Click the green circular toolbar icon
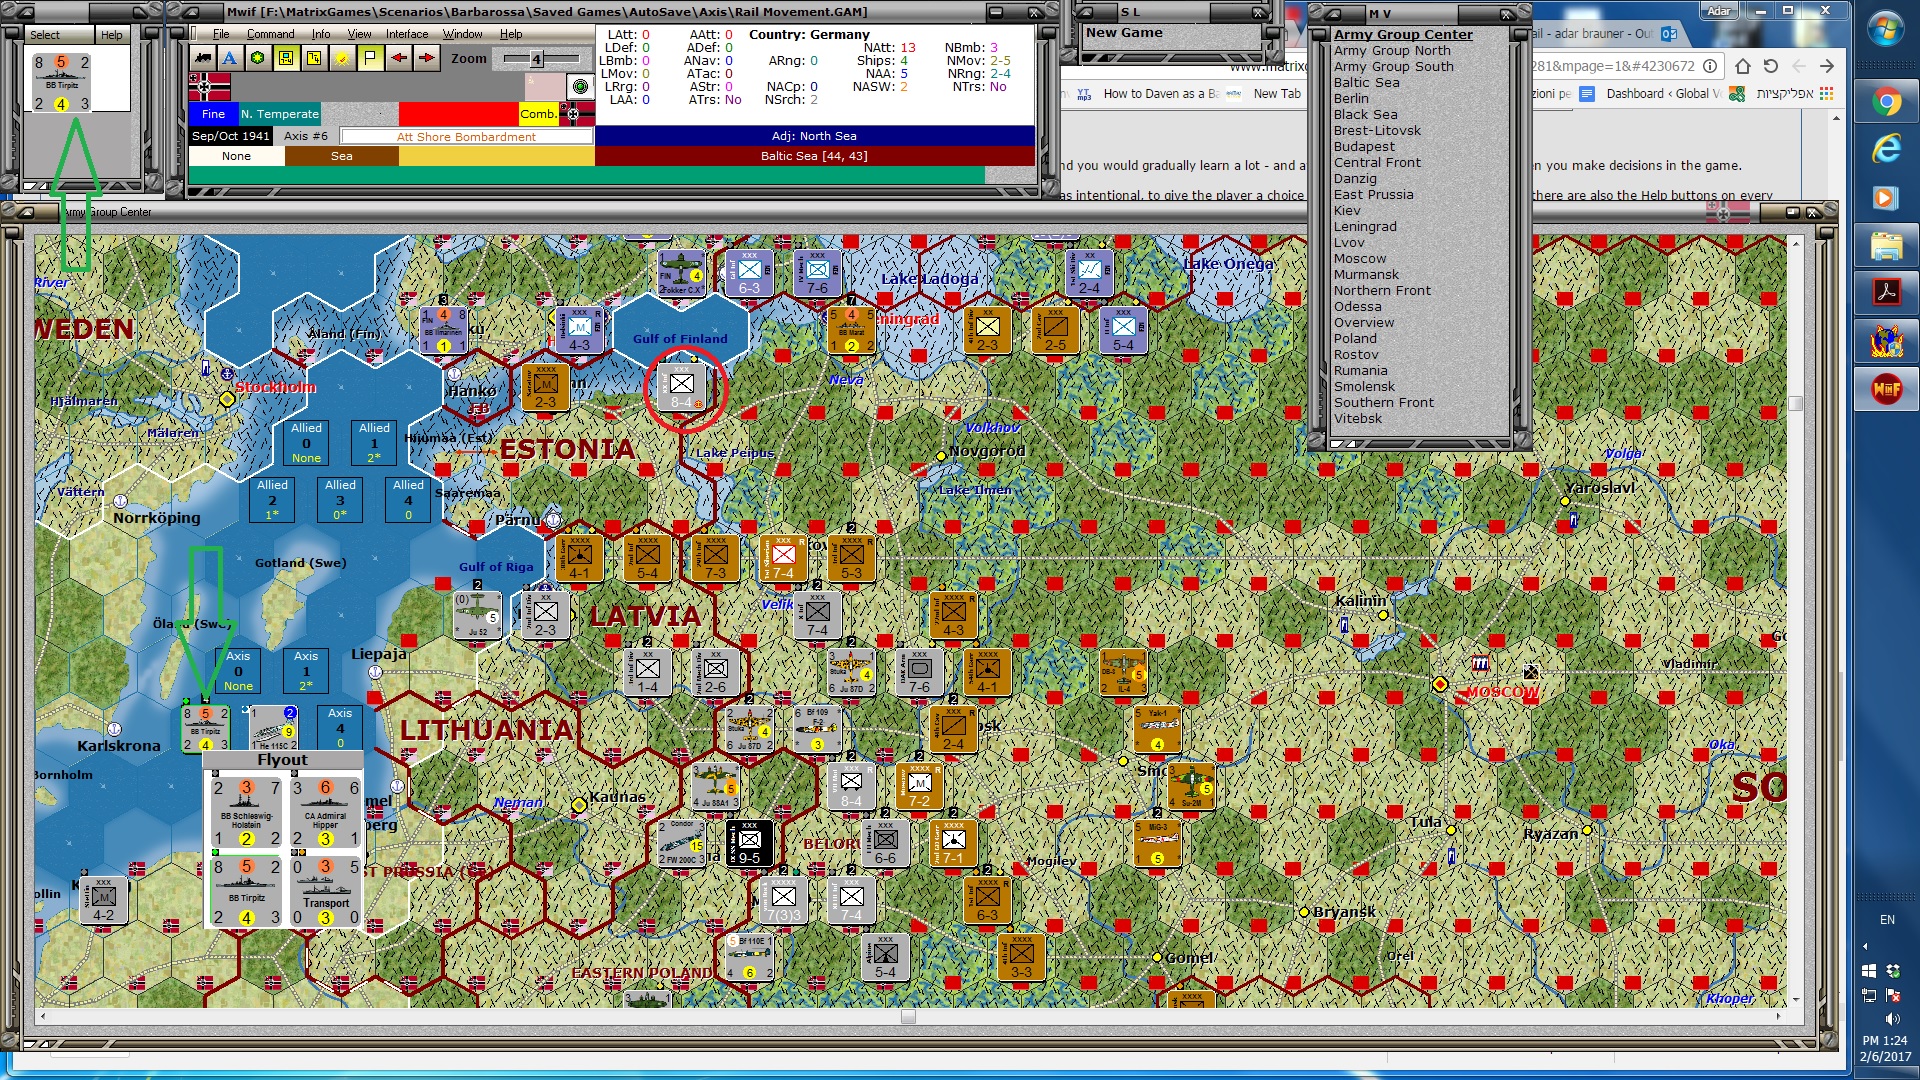1920x1080 pixels. [258, 58]
